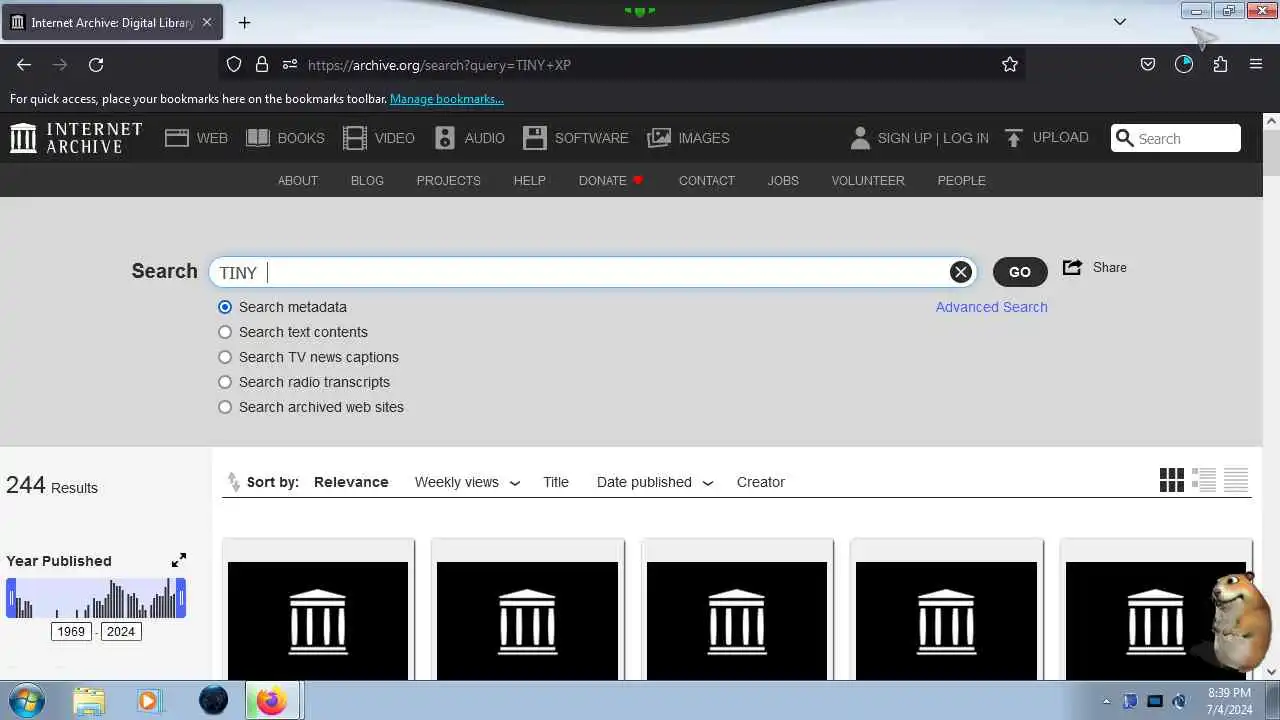
Task: Open the Volunteer menu item
Action: point(868,181)
